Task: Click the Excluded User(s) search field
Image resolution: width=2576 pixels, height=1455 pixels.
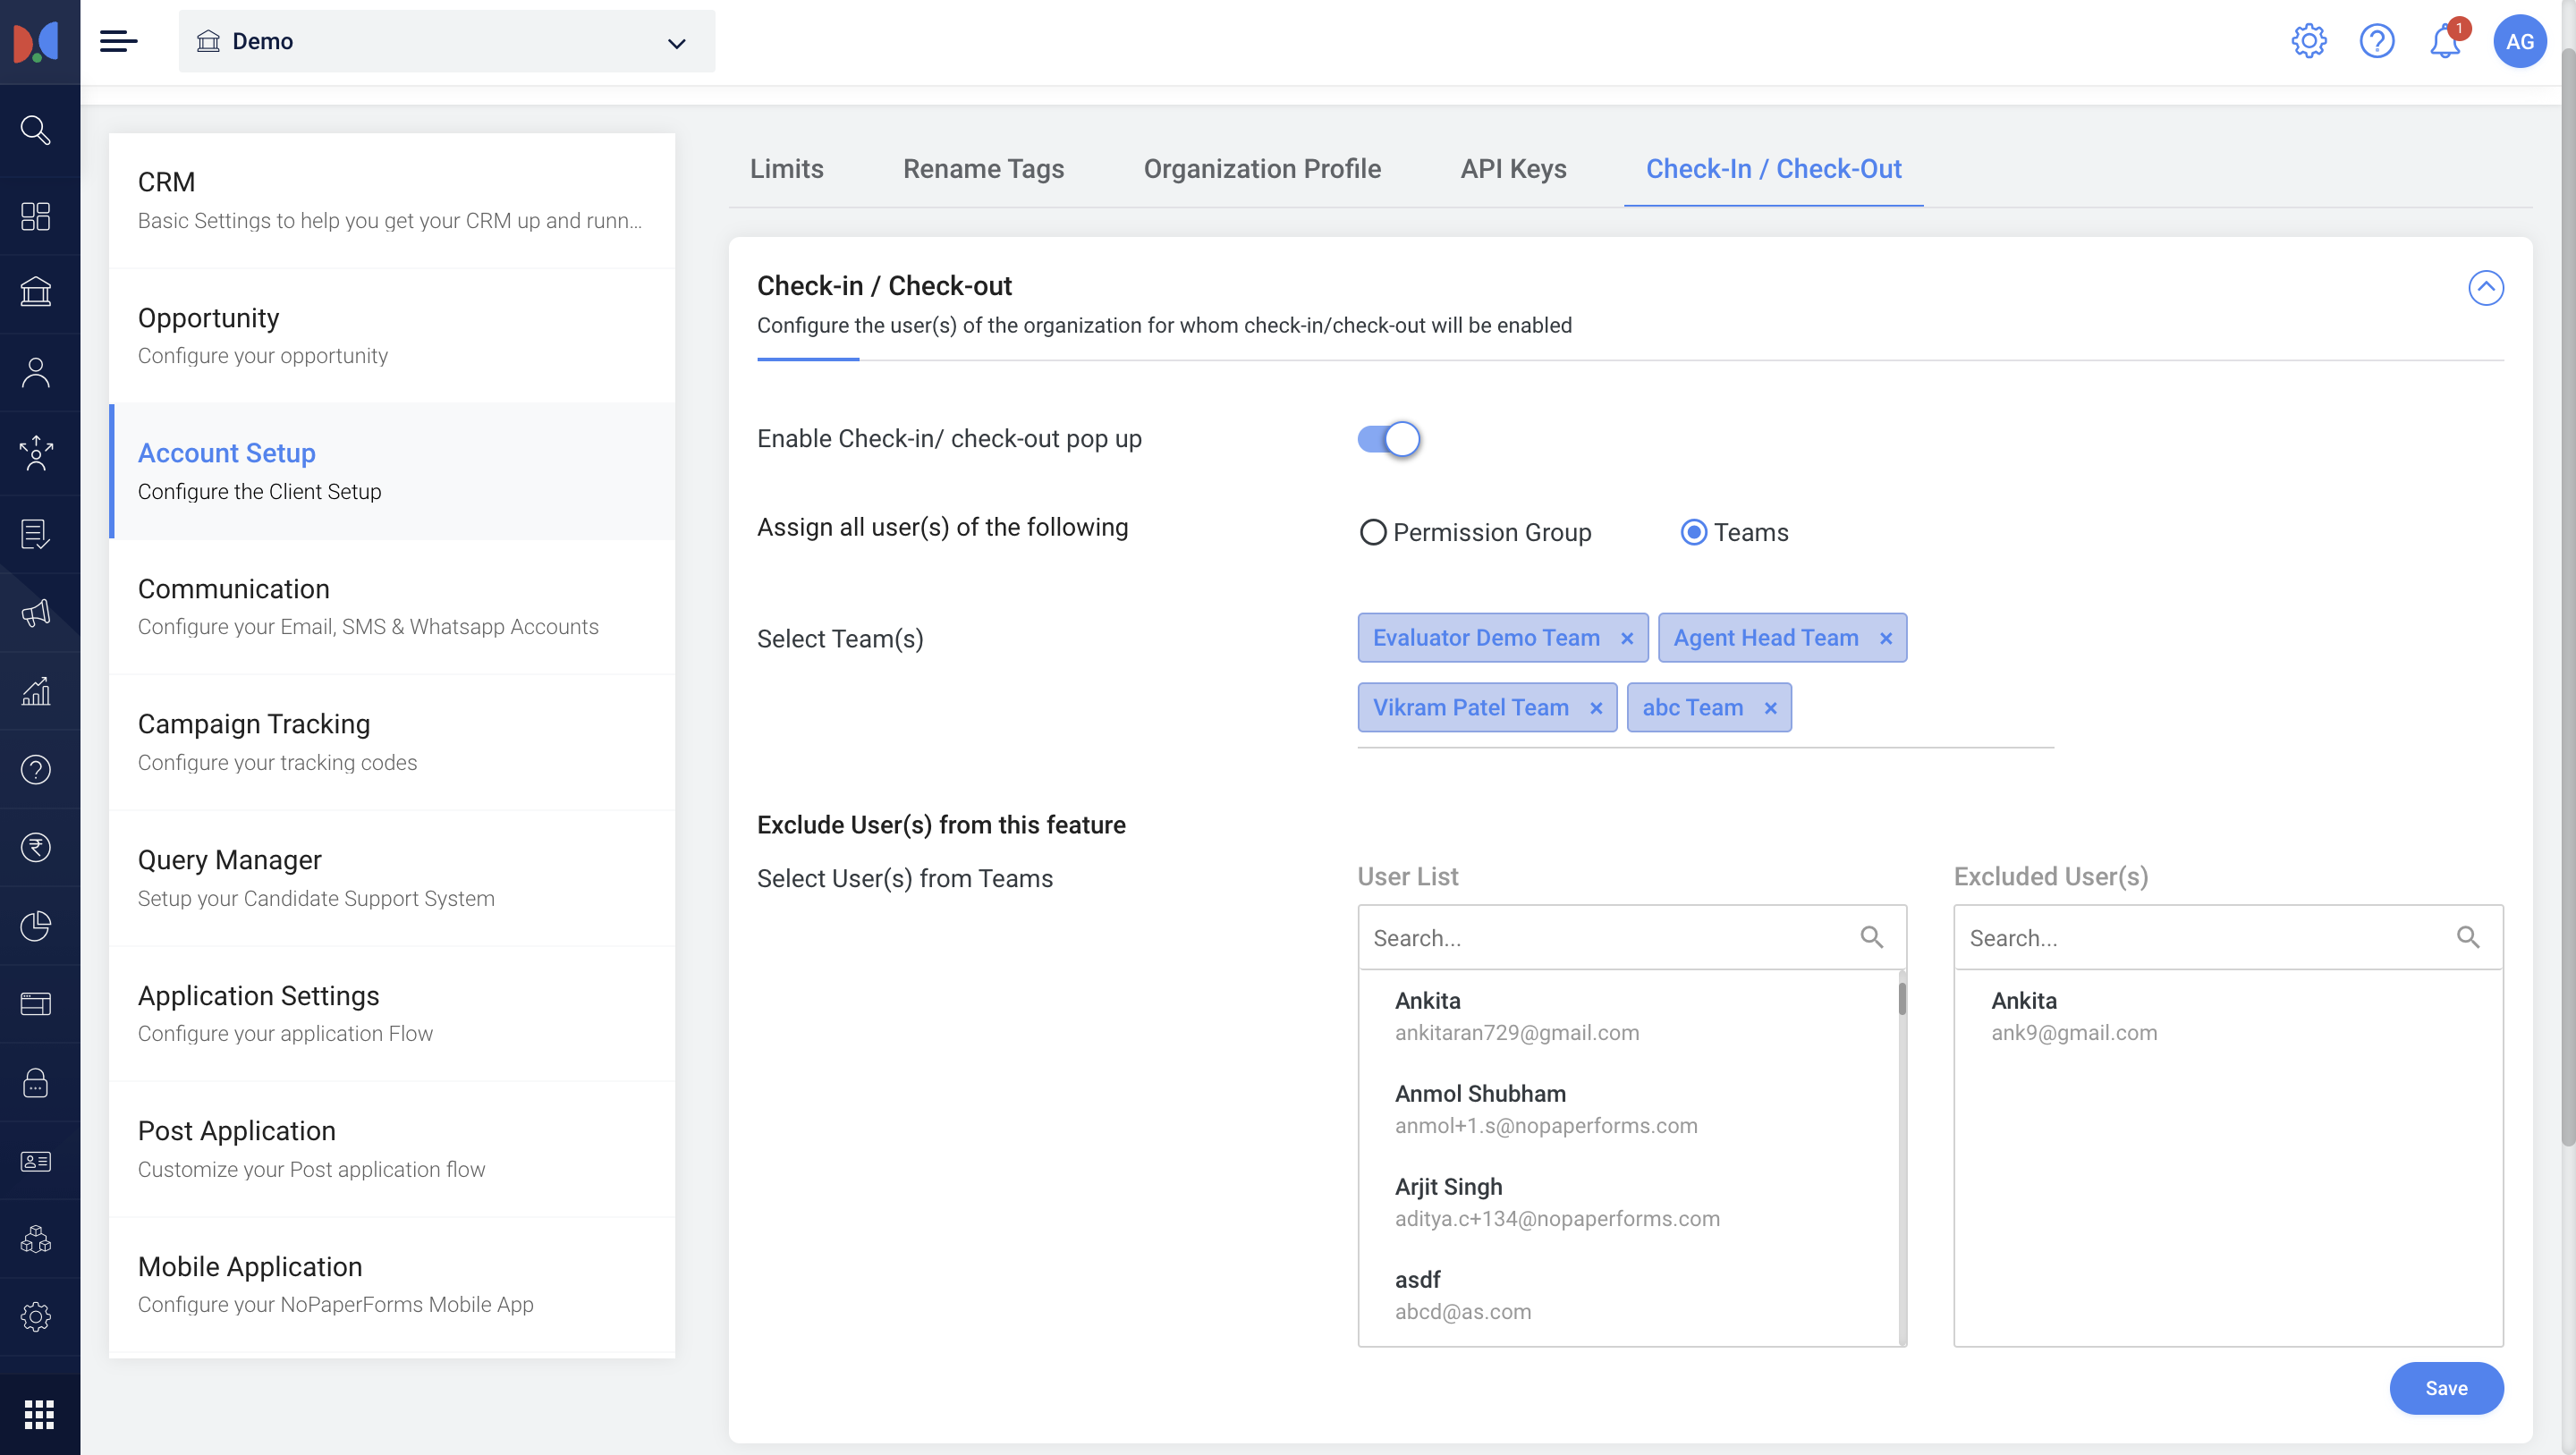Action: point(2228,937)
